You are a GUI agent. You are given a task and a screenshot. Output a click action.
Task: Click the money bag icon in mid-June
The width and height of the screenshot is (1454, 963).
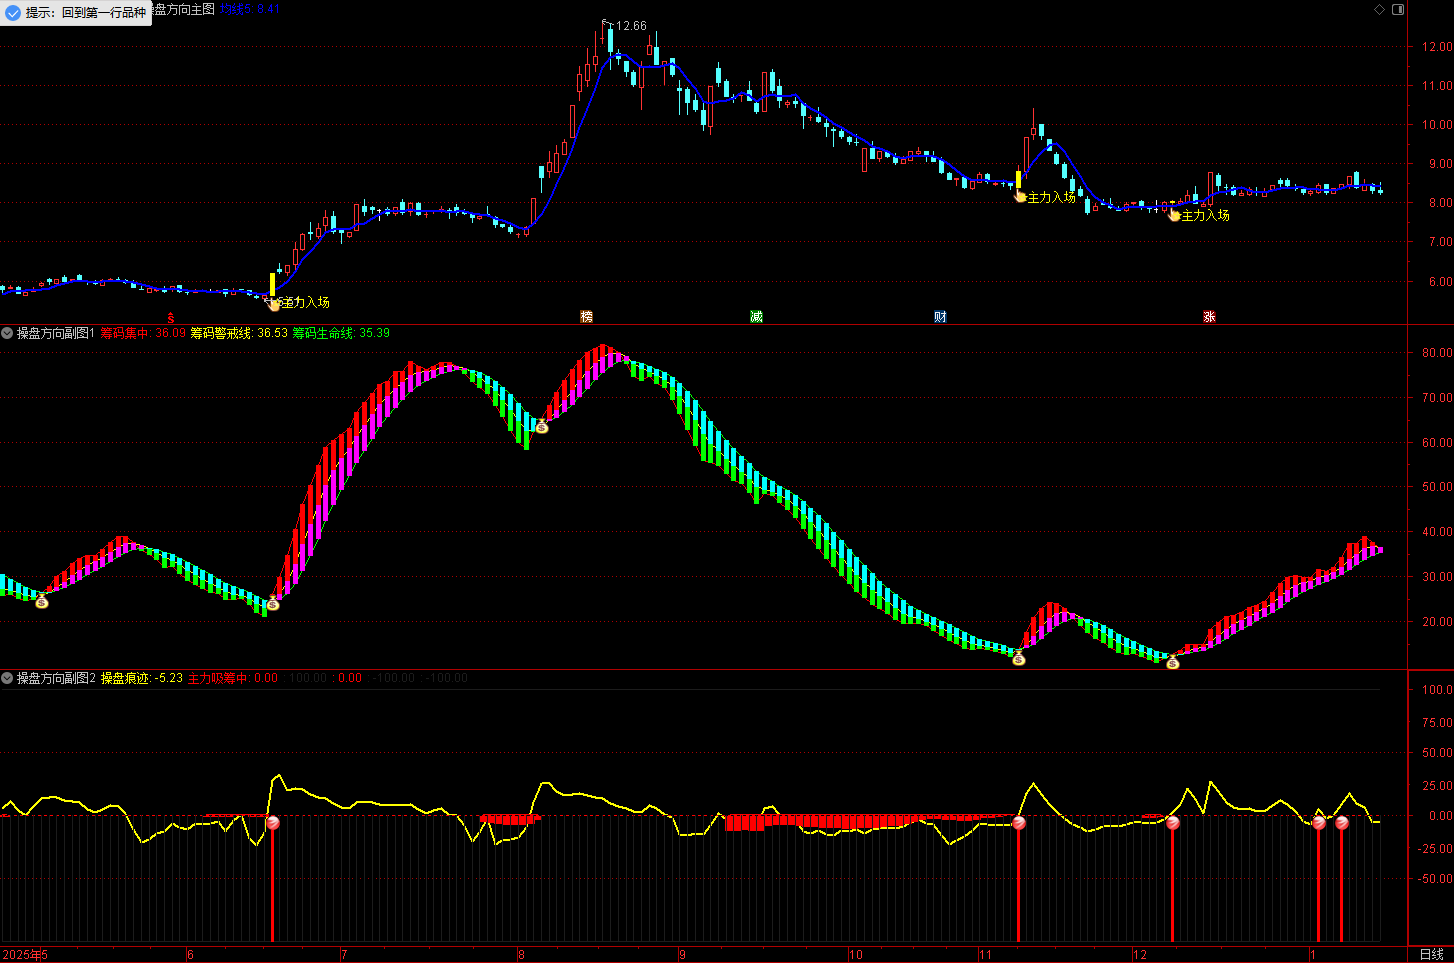pos(273,603)
